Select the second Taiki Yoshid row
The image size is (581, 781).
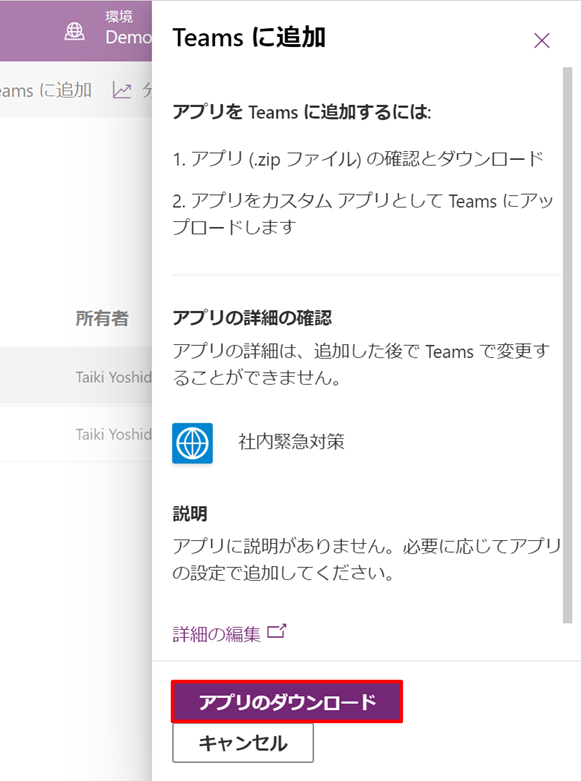click(x=76, y=434)
